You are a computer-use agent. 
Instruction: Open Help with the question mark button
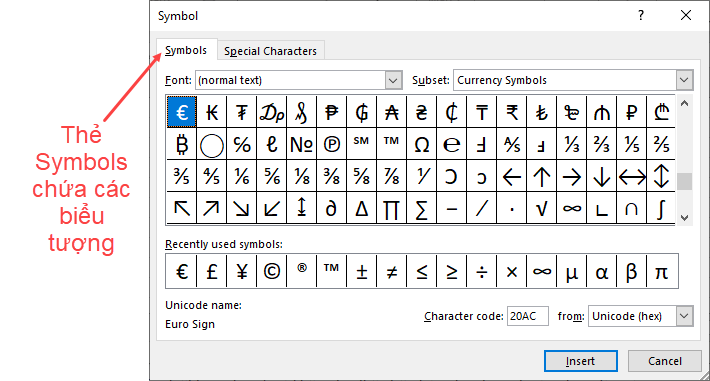pos(641,15)
